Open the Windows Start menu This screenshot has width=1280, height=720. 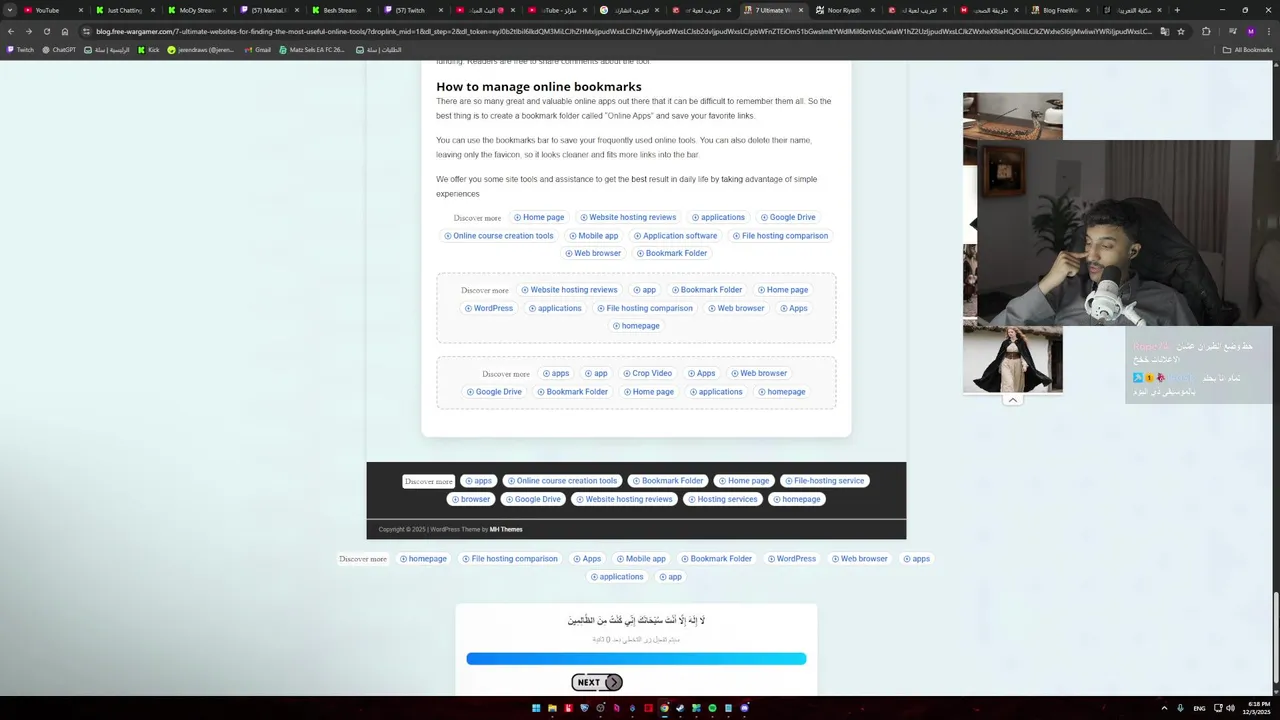(x=536, y=708)
